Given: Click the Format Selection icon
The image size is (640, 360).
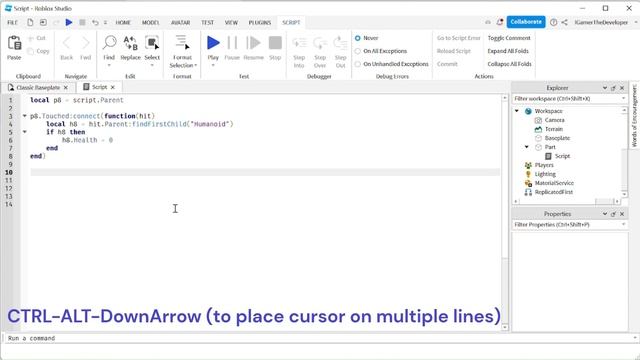Looking at the screenshot, I should point(182,42).
